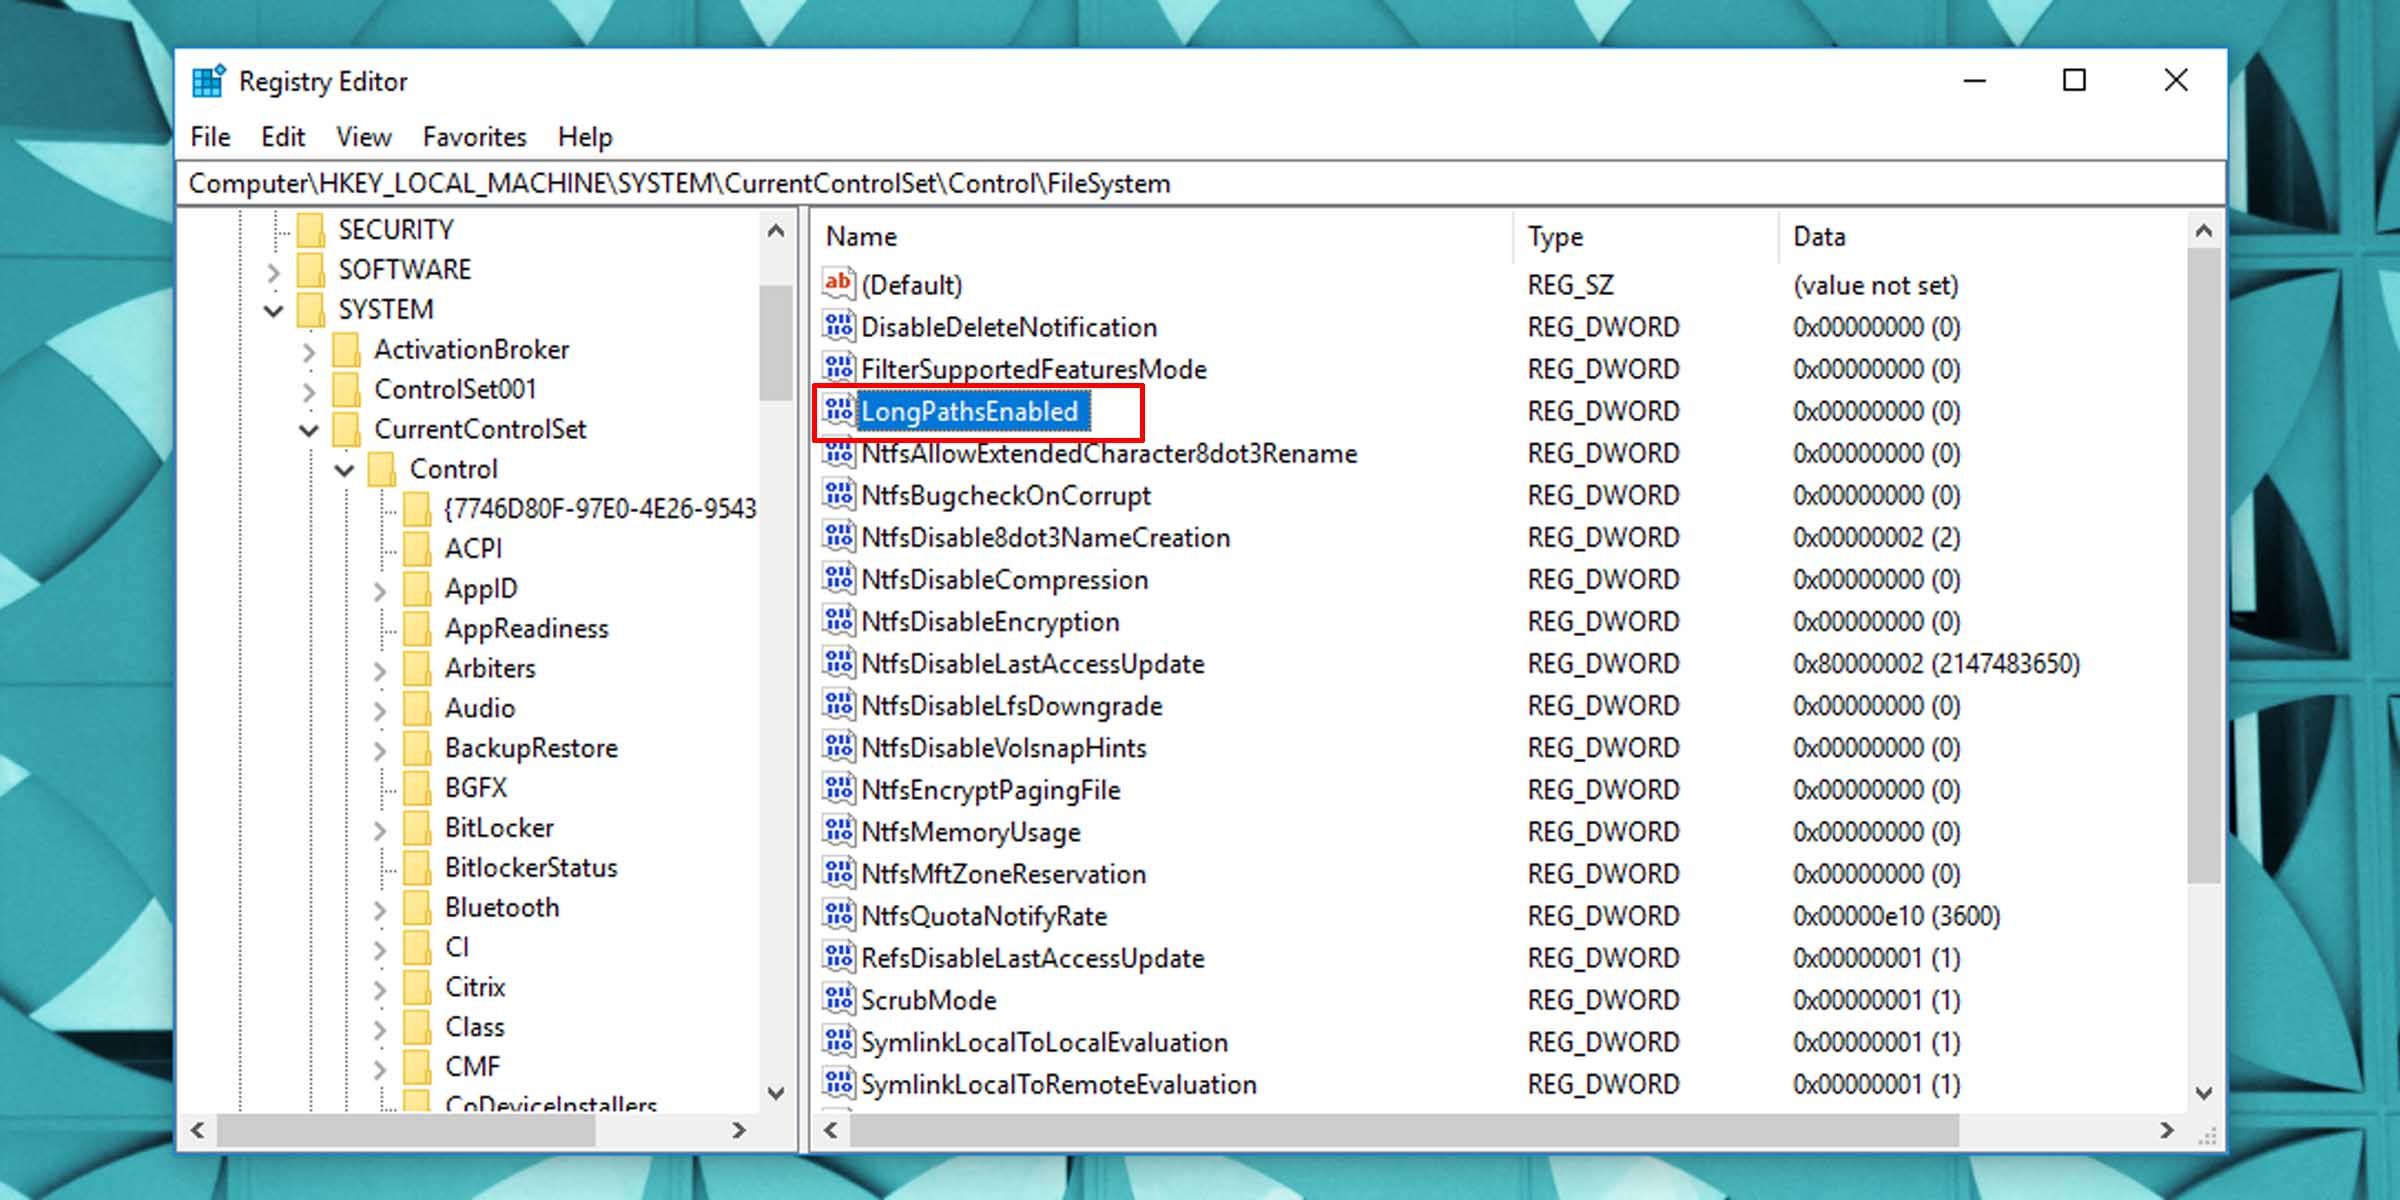This screenshot has height=1200, width=2400.
Task: Collapse the SYSTEM key
Action: point(272,309)
